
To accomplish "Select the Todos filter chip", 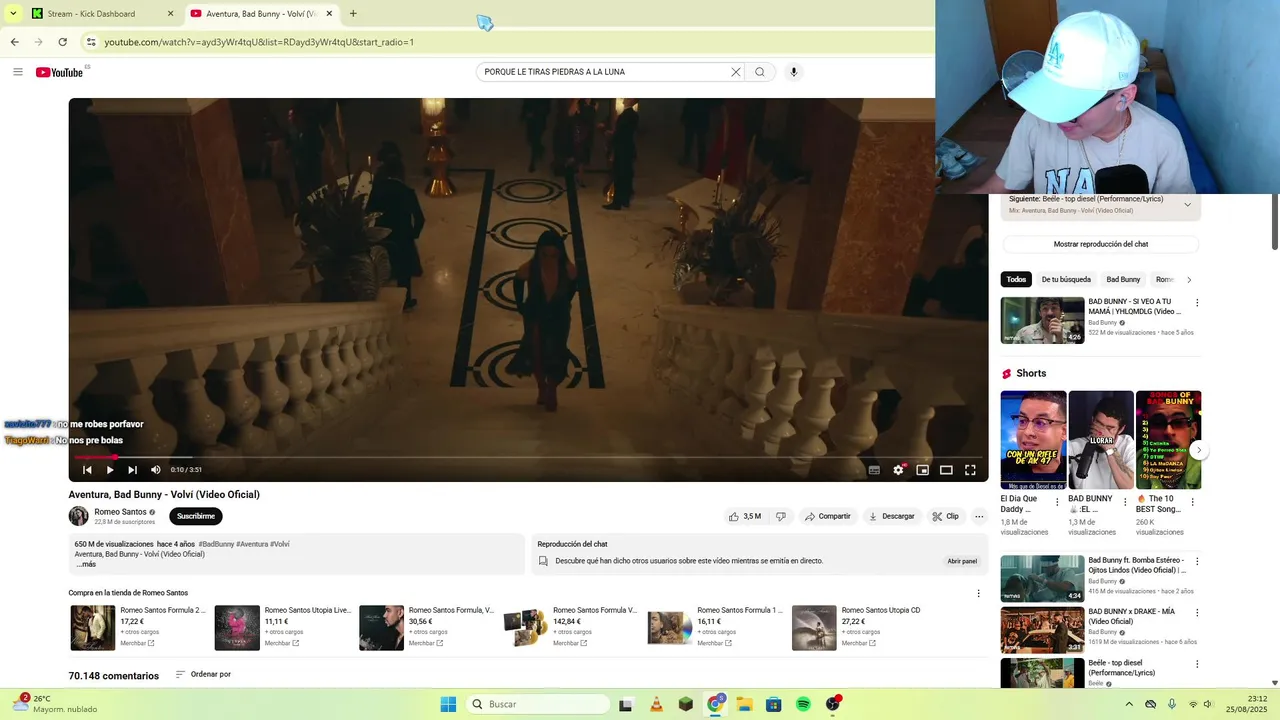I will (1016, 279).
